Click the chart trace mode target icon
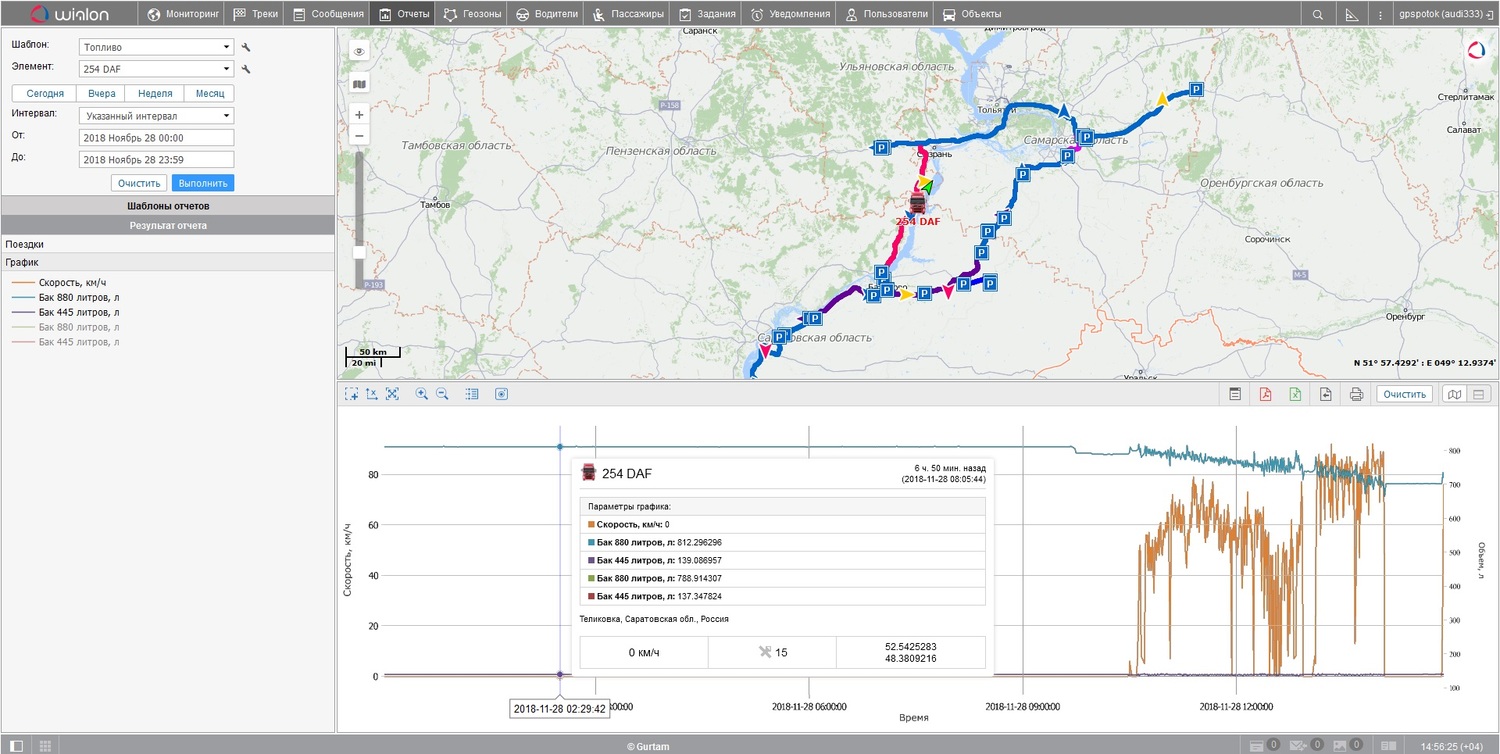This screenshot has height=754, width=1500. click(502, 394)
